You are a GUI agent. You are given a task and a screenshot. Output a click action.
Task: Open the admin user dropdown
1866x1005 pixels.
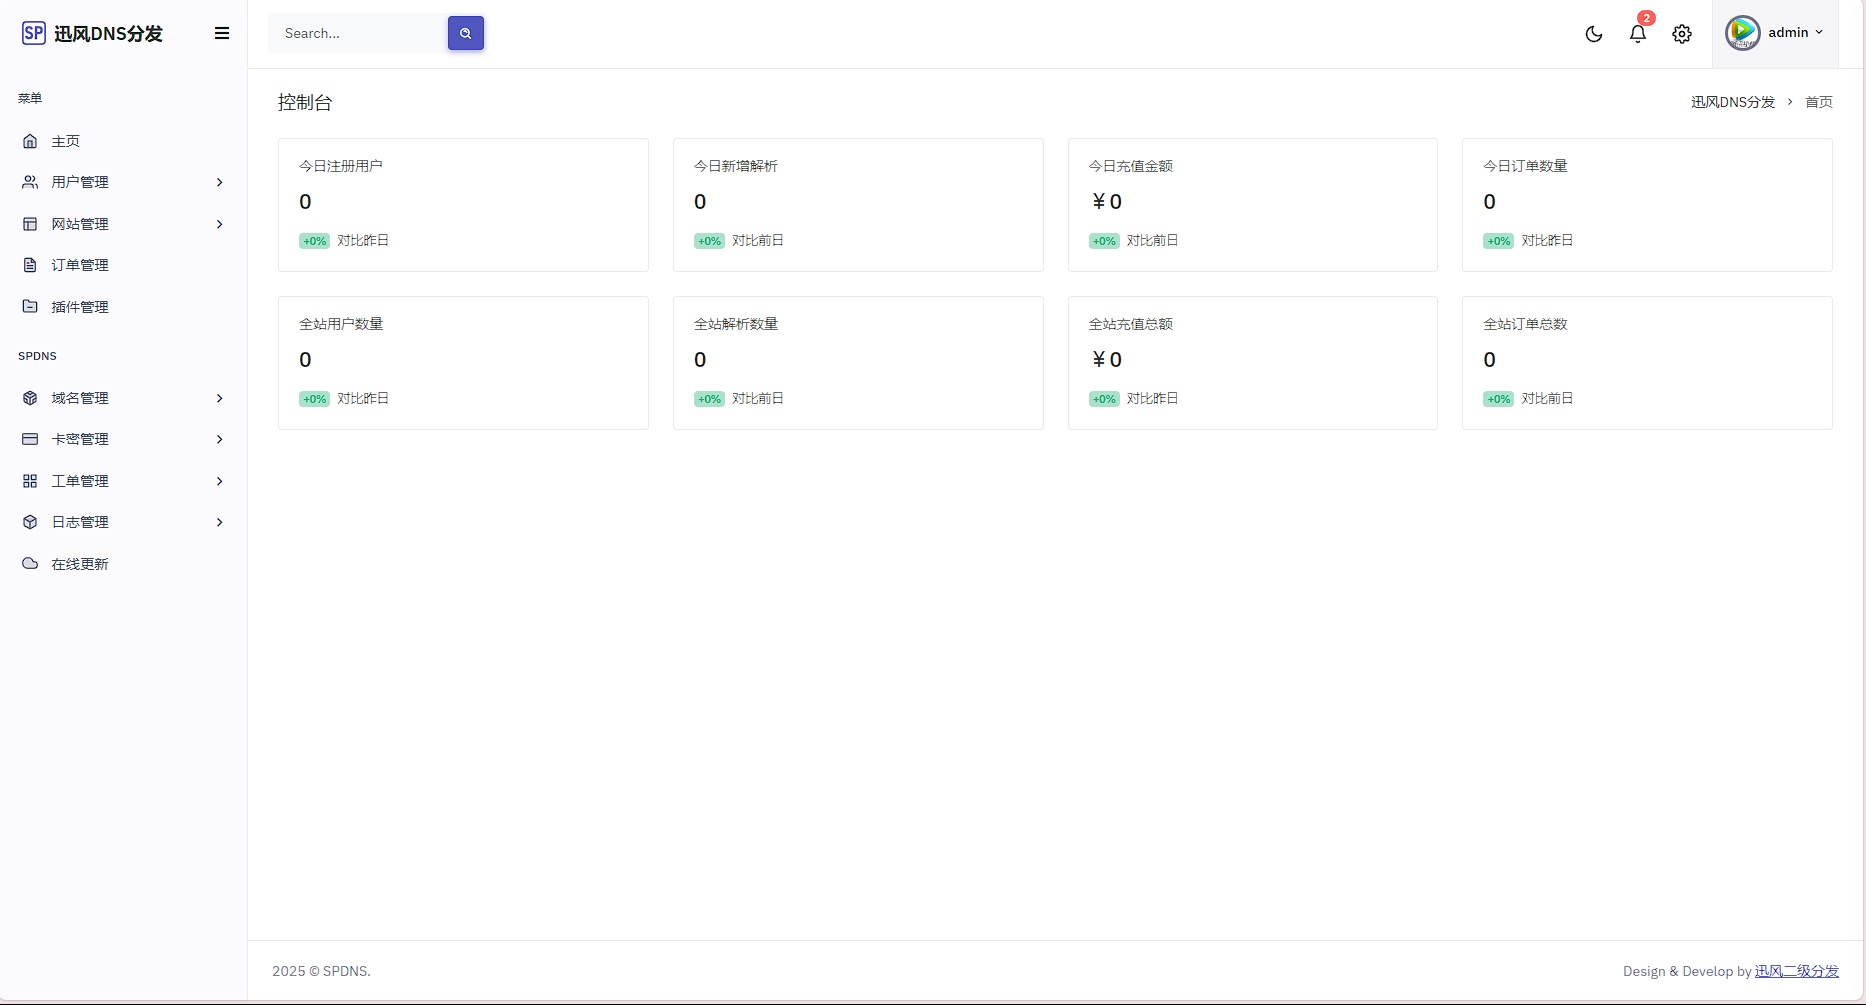[x=1795, y=33]
